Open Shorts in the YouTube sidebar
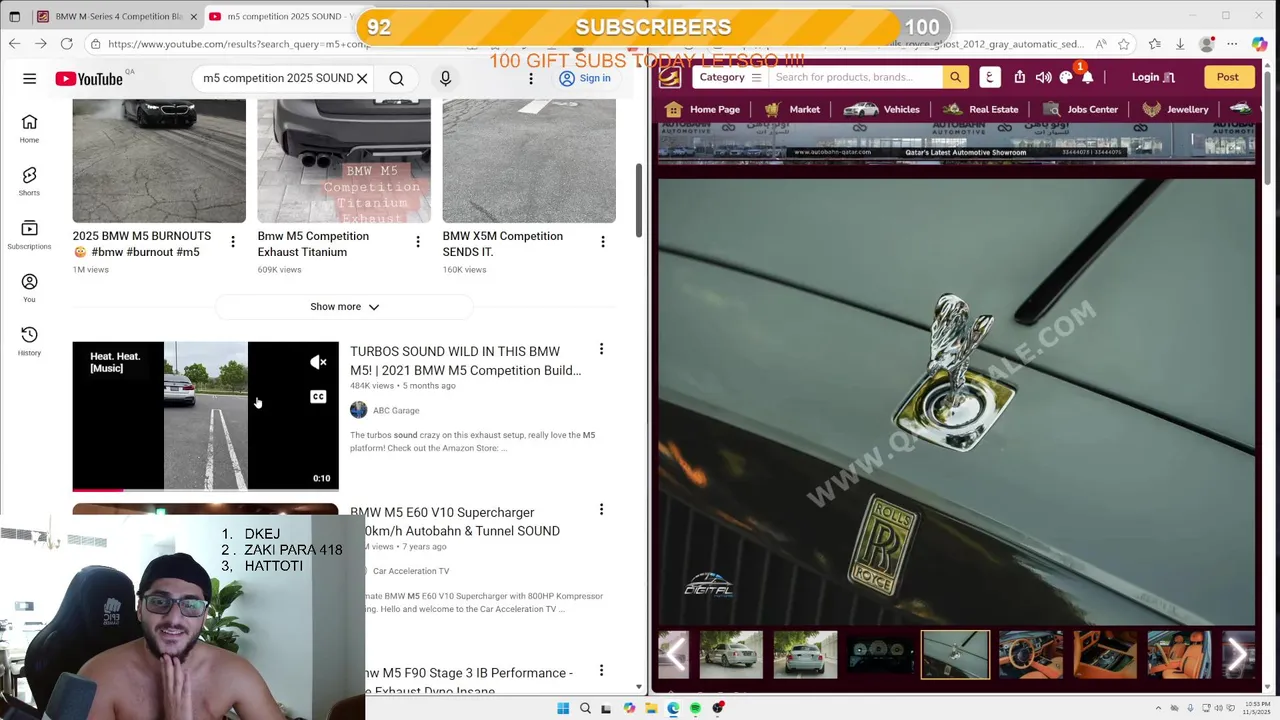This screenshot has height=720, width=1280. [x=29, y=180]
